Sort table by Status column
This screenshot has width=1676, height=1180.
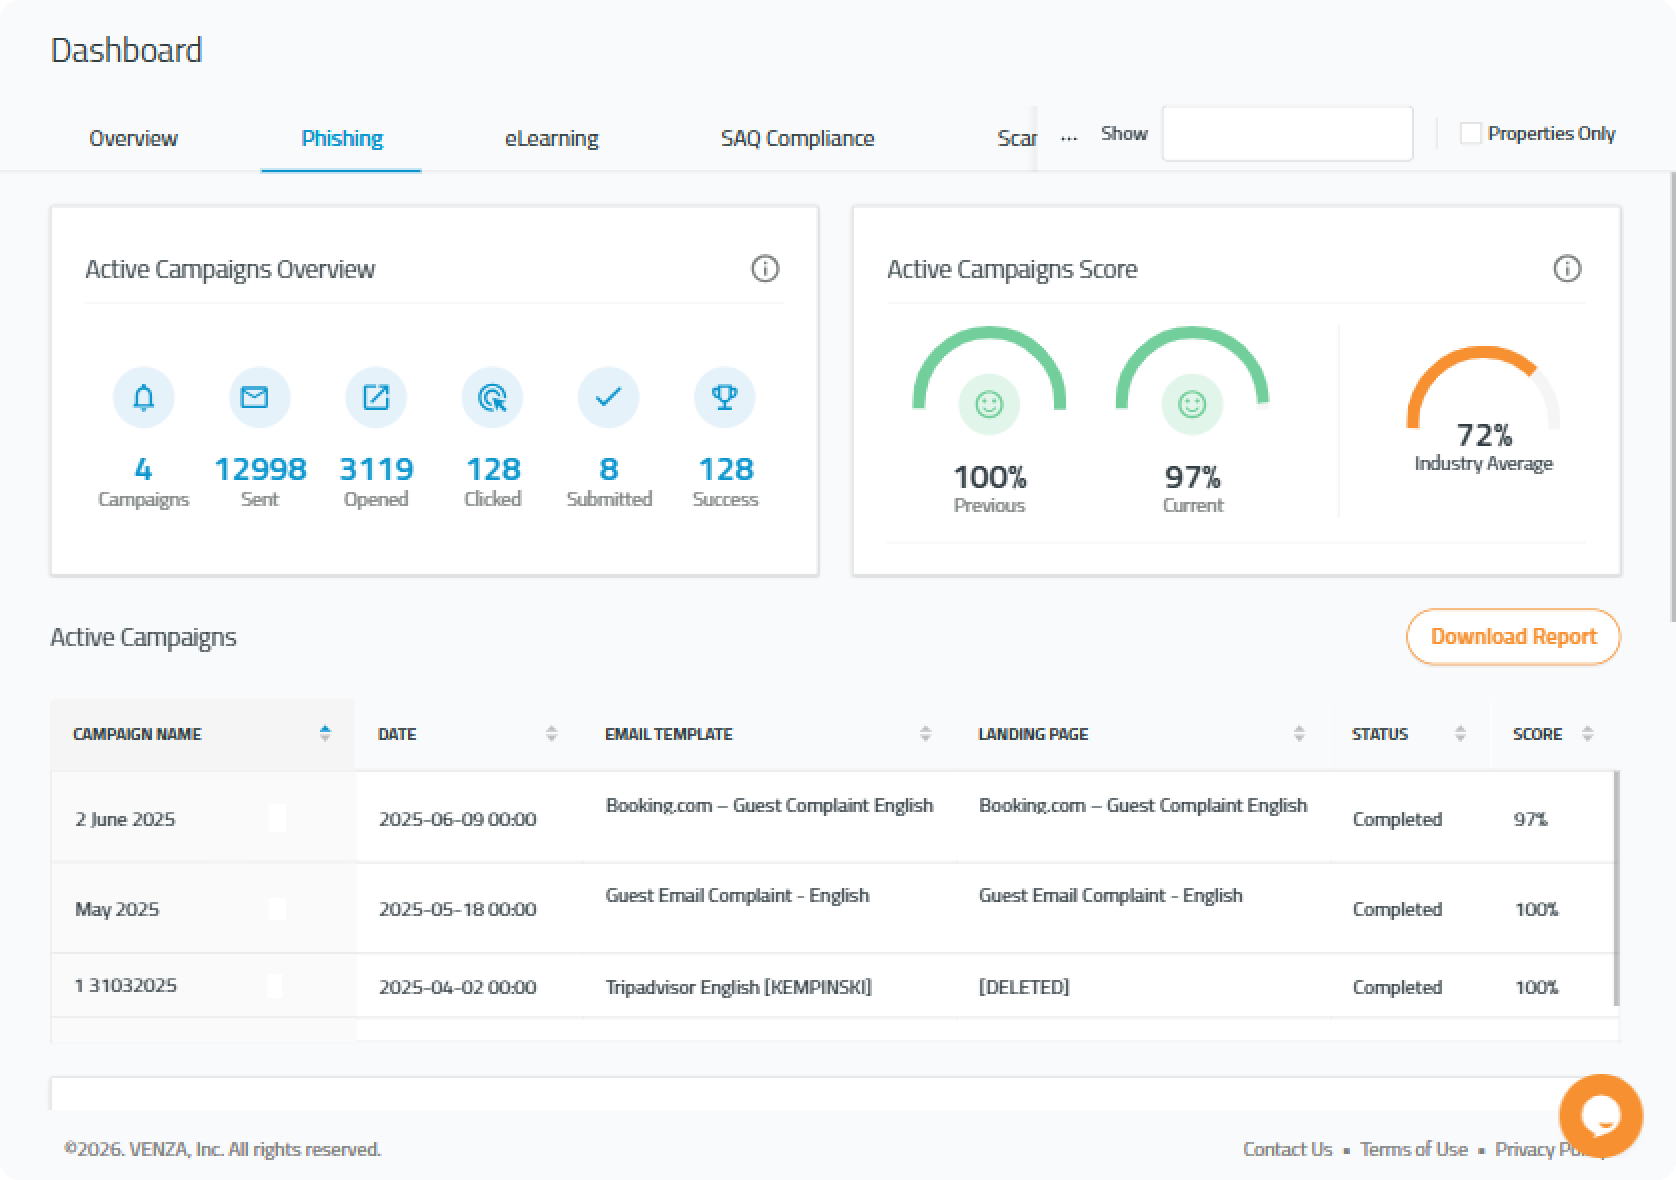1460,734
